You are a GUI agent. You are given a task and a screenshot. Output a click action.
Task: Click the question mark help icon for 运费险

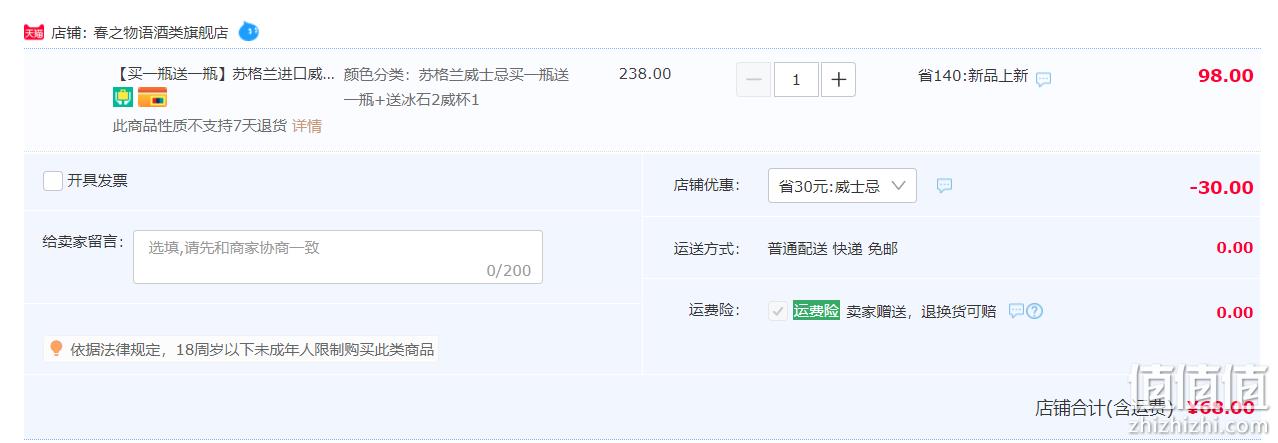pyautogui.click(x=1035, y=311)
